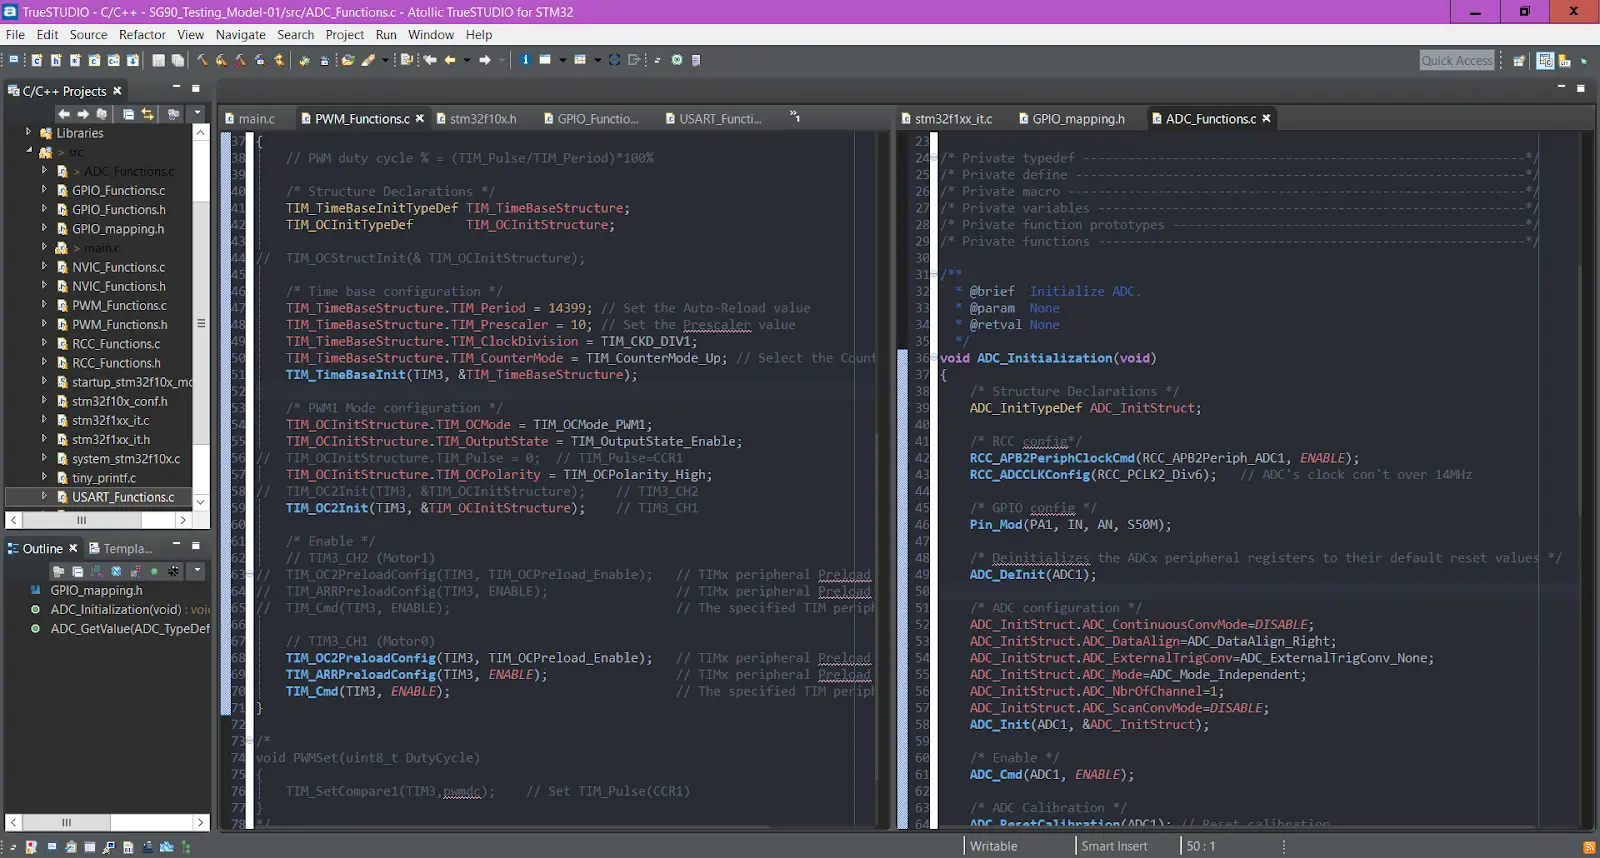Image resolution: width=1600 pixels, height=858 pixels.
Task: Click the Build (hammer) toolbar icon
Action: point(202,60)
